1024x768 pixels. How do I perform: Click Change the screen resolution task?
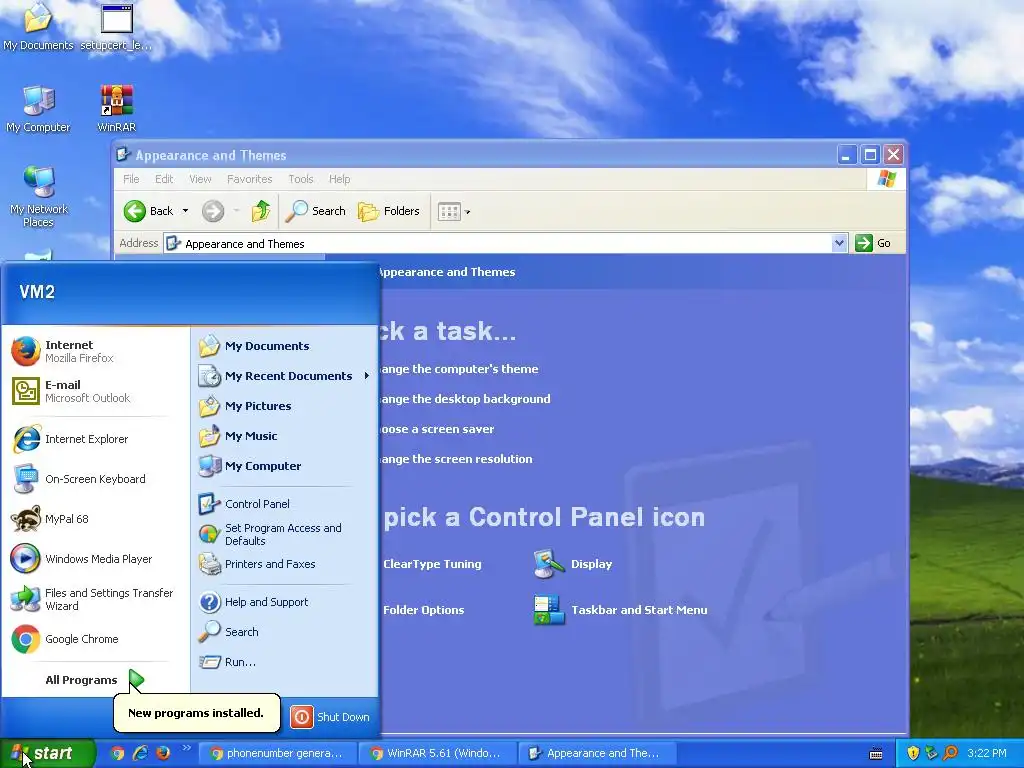pos(455,459)
